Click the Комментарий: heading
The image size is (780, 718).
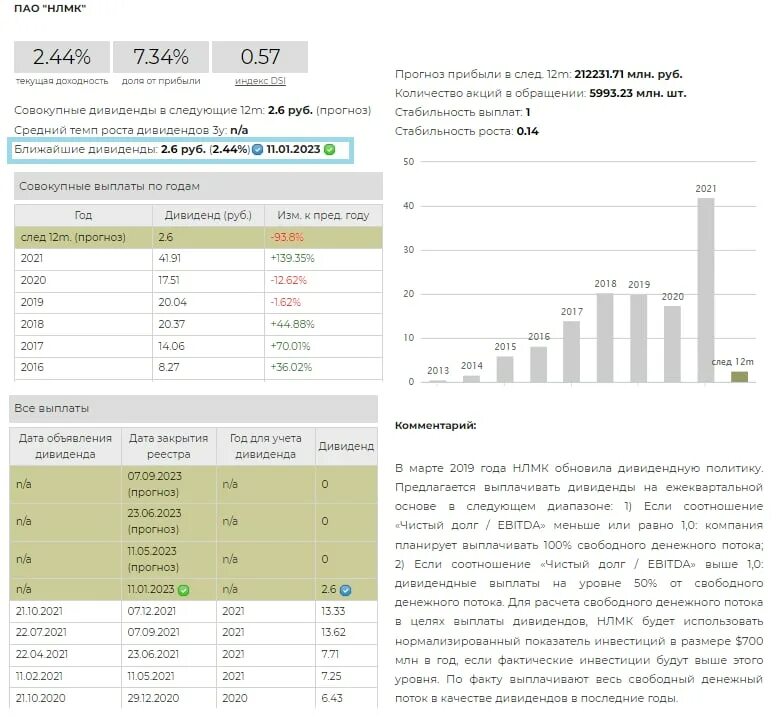click(x=435, y=425)
